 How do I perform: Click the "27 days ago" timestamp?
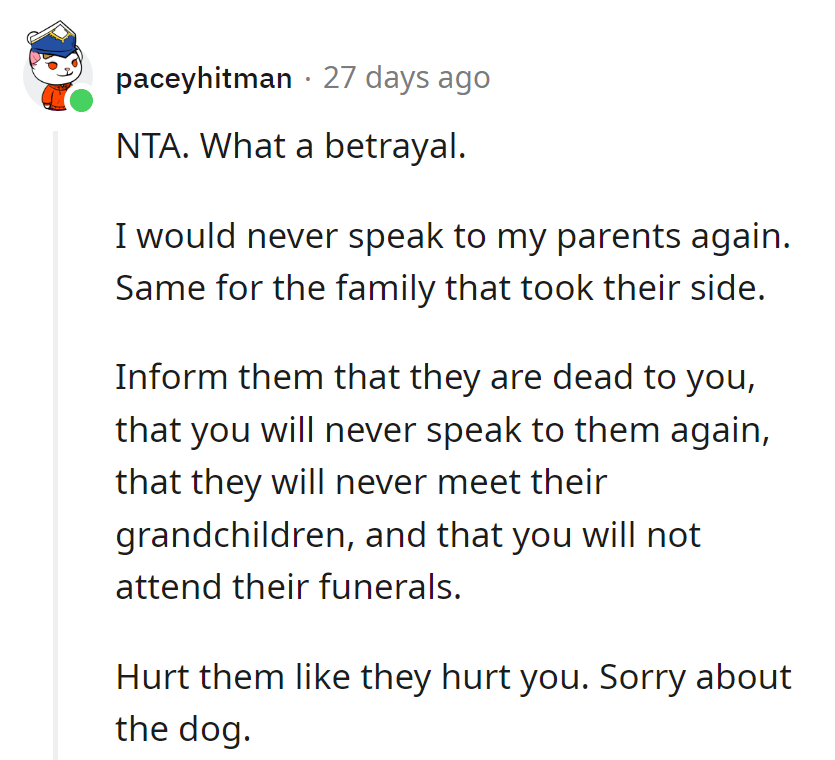(x=406, y=78)
